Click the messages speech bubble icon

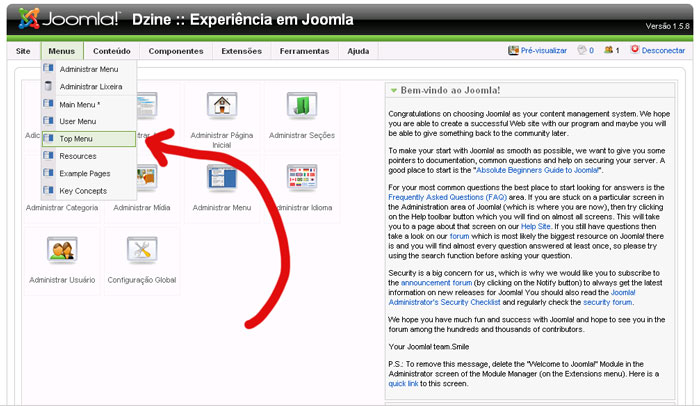click(582, 50)
